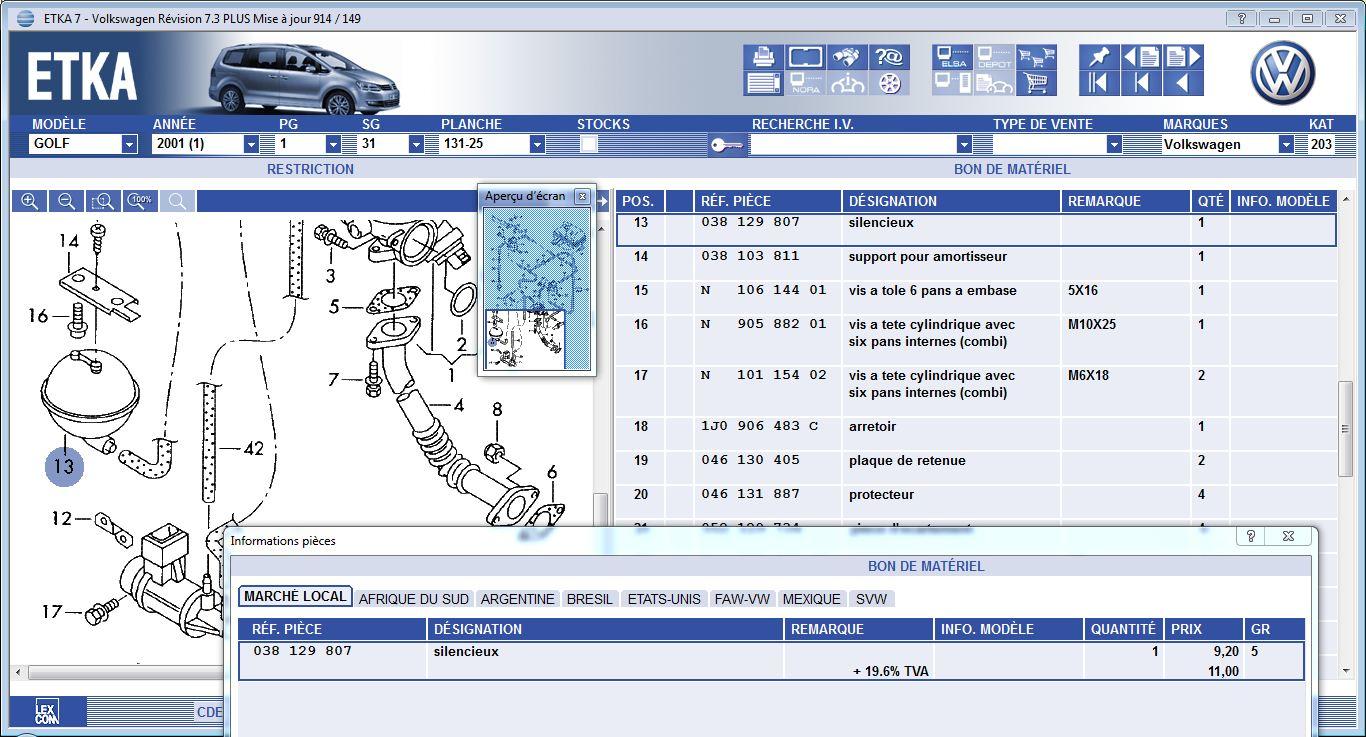Click the KAT field 203
This screenshot has width=1366, height=737.
[1321, 144]
